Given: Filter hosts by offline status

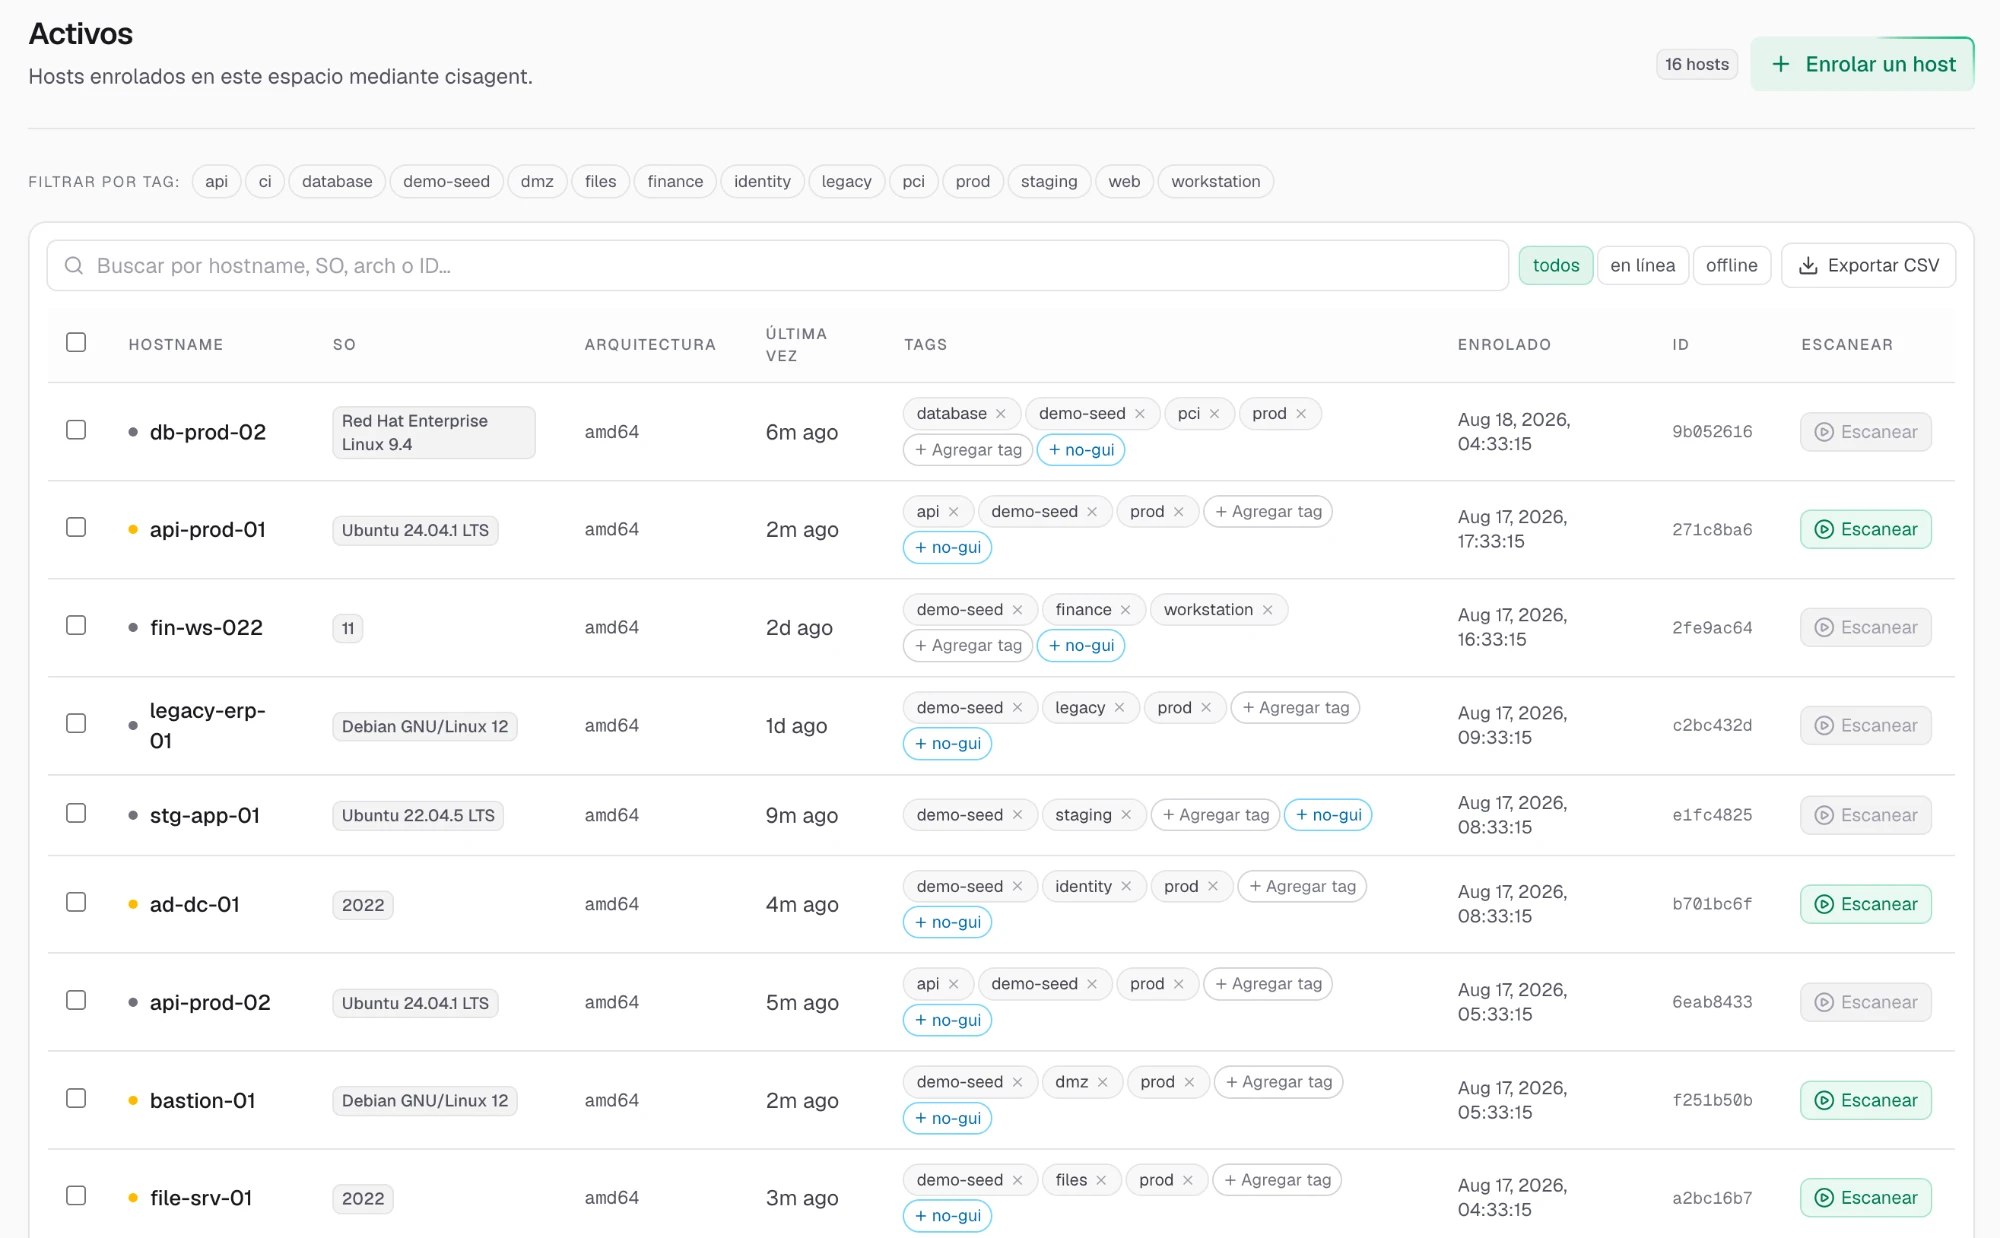Looking at the screenshot, I should coord(1731,266).
